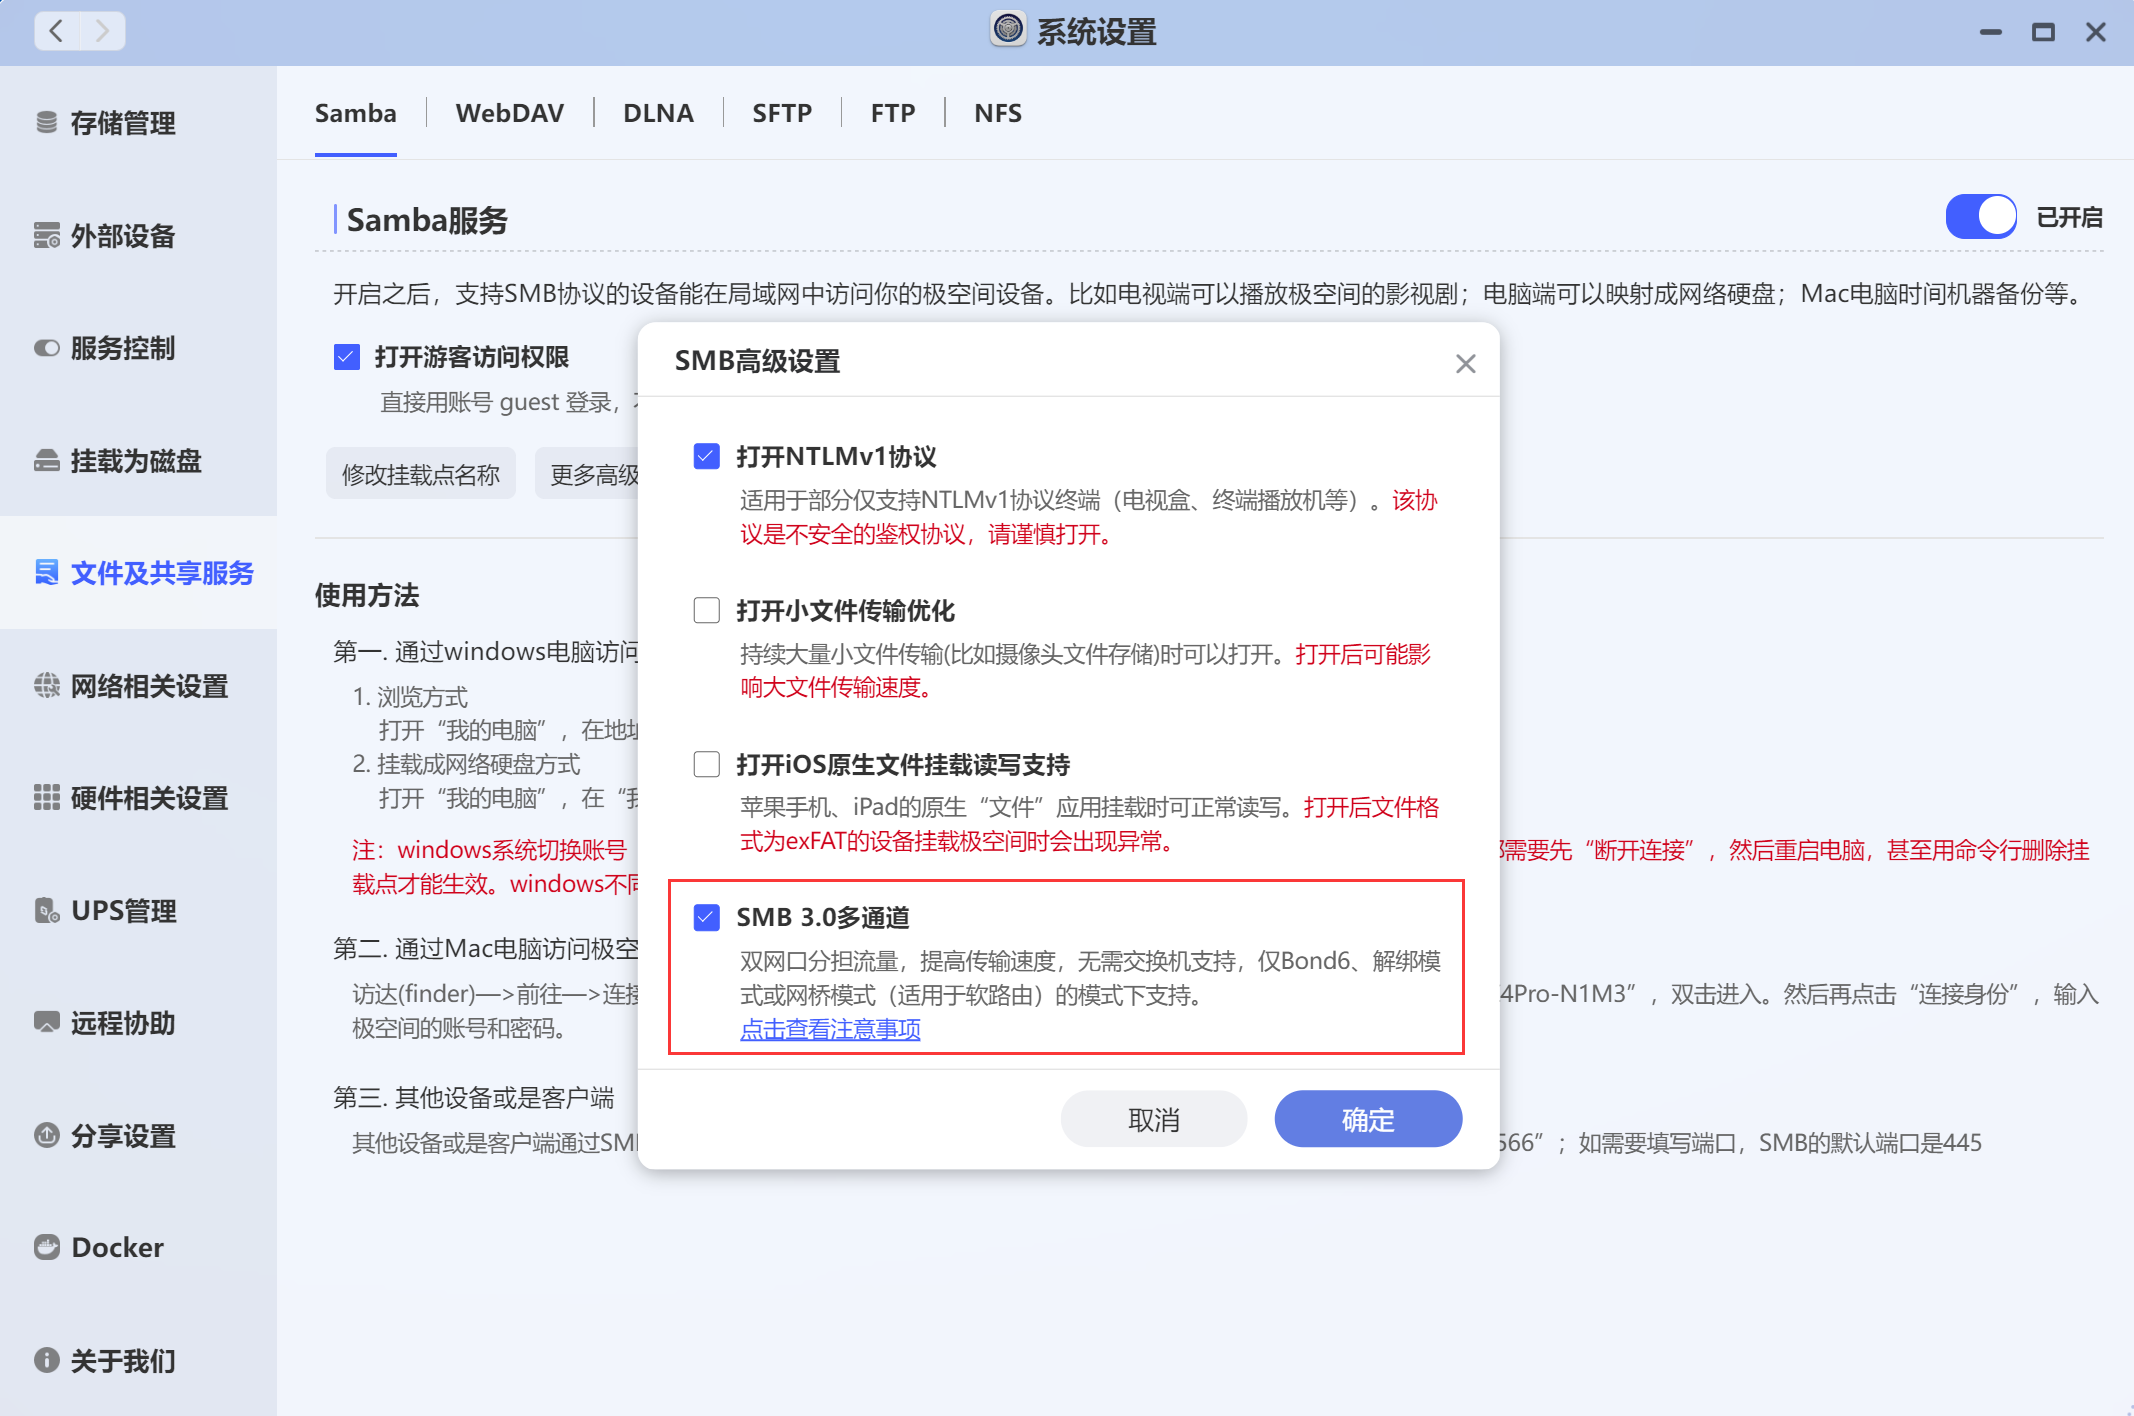The height and width of the screenshot is (1416, 2134).
Task: Check 打开iOS原生文件挂载读写支持 option
Action: [707, 765]
